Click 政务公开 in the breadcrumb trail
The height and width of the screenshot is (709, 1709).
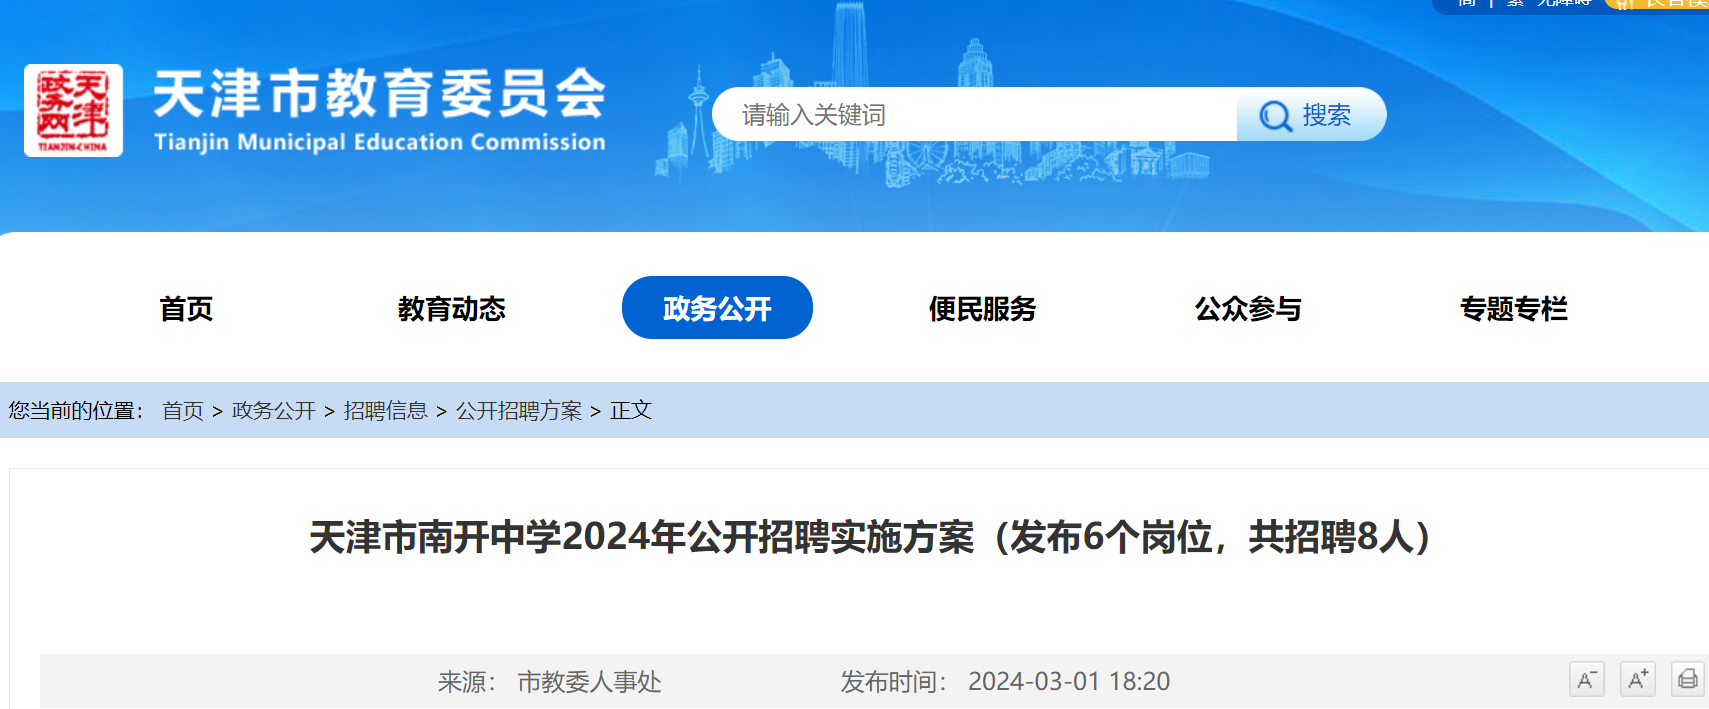[x=273, y=411]
